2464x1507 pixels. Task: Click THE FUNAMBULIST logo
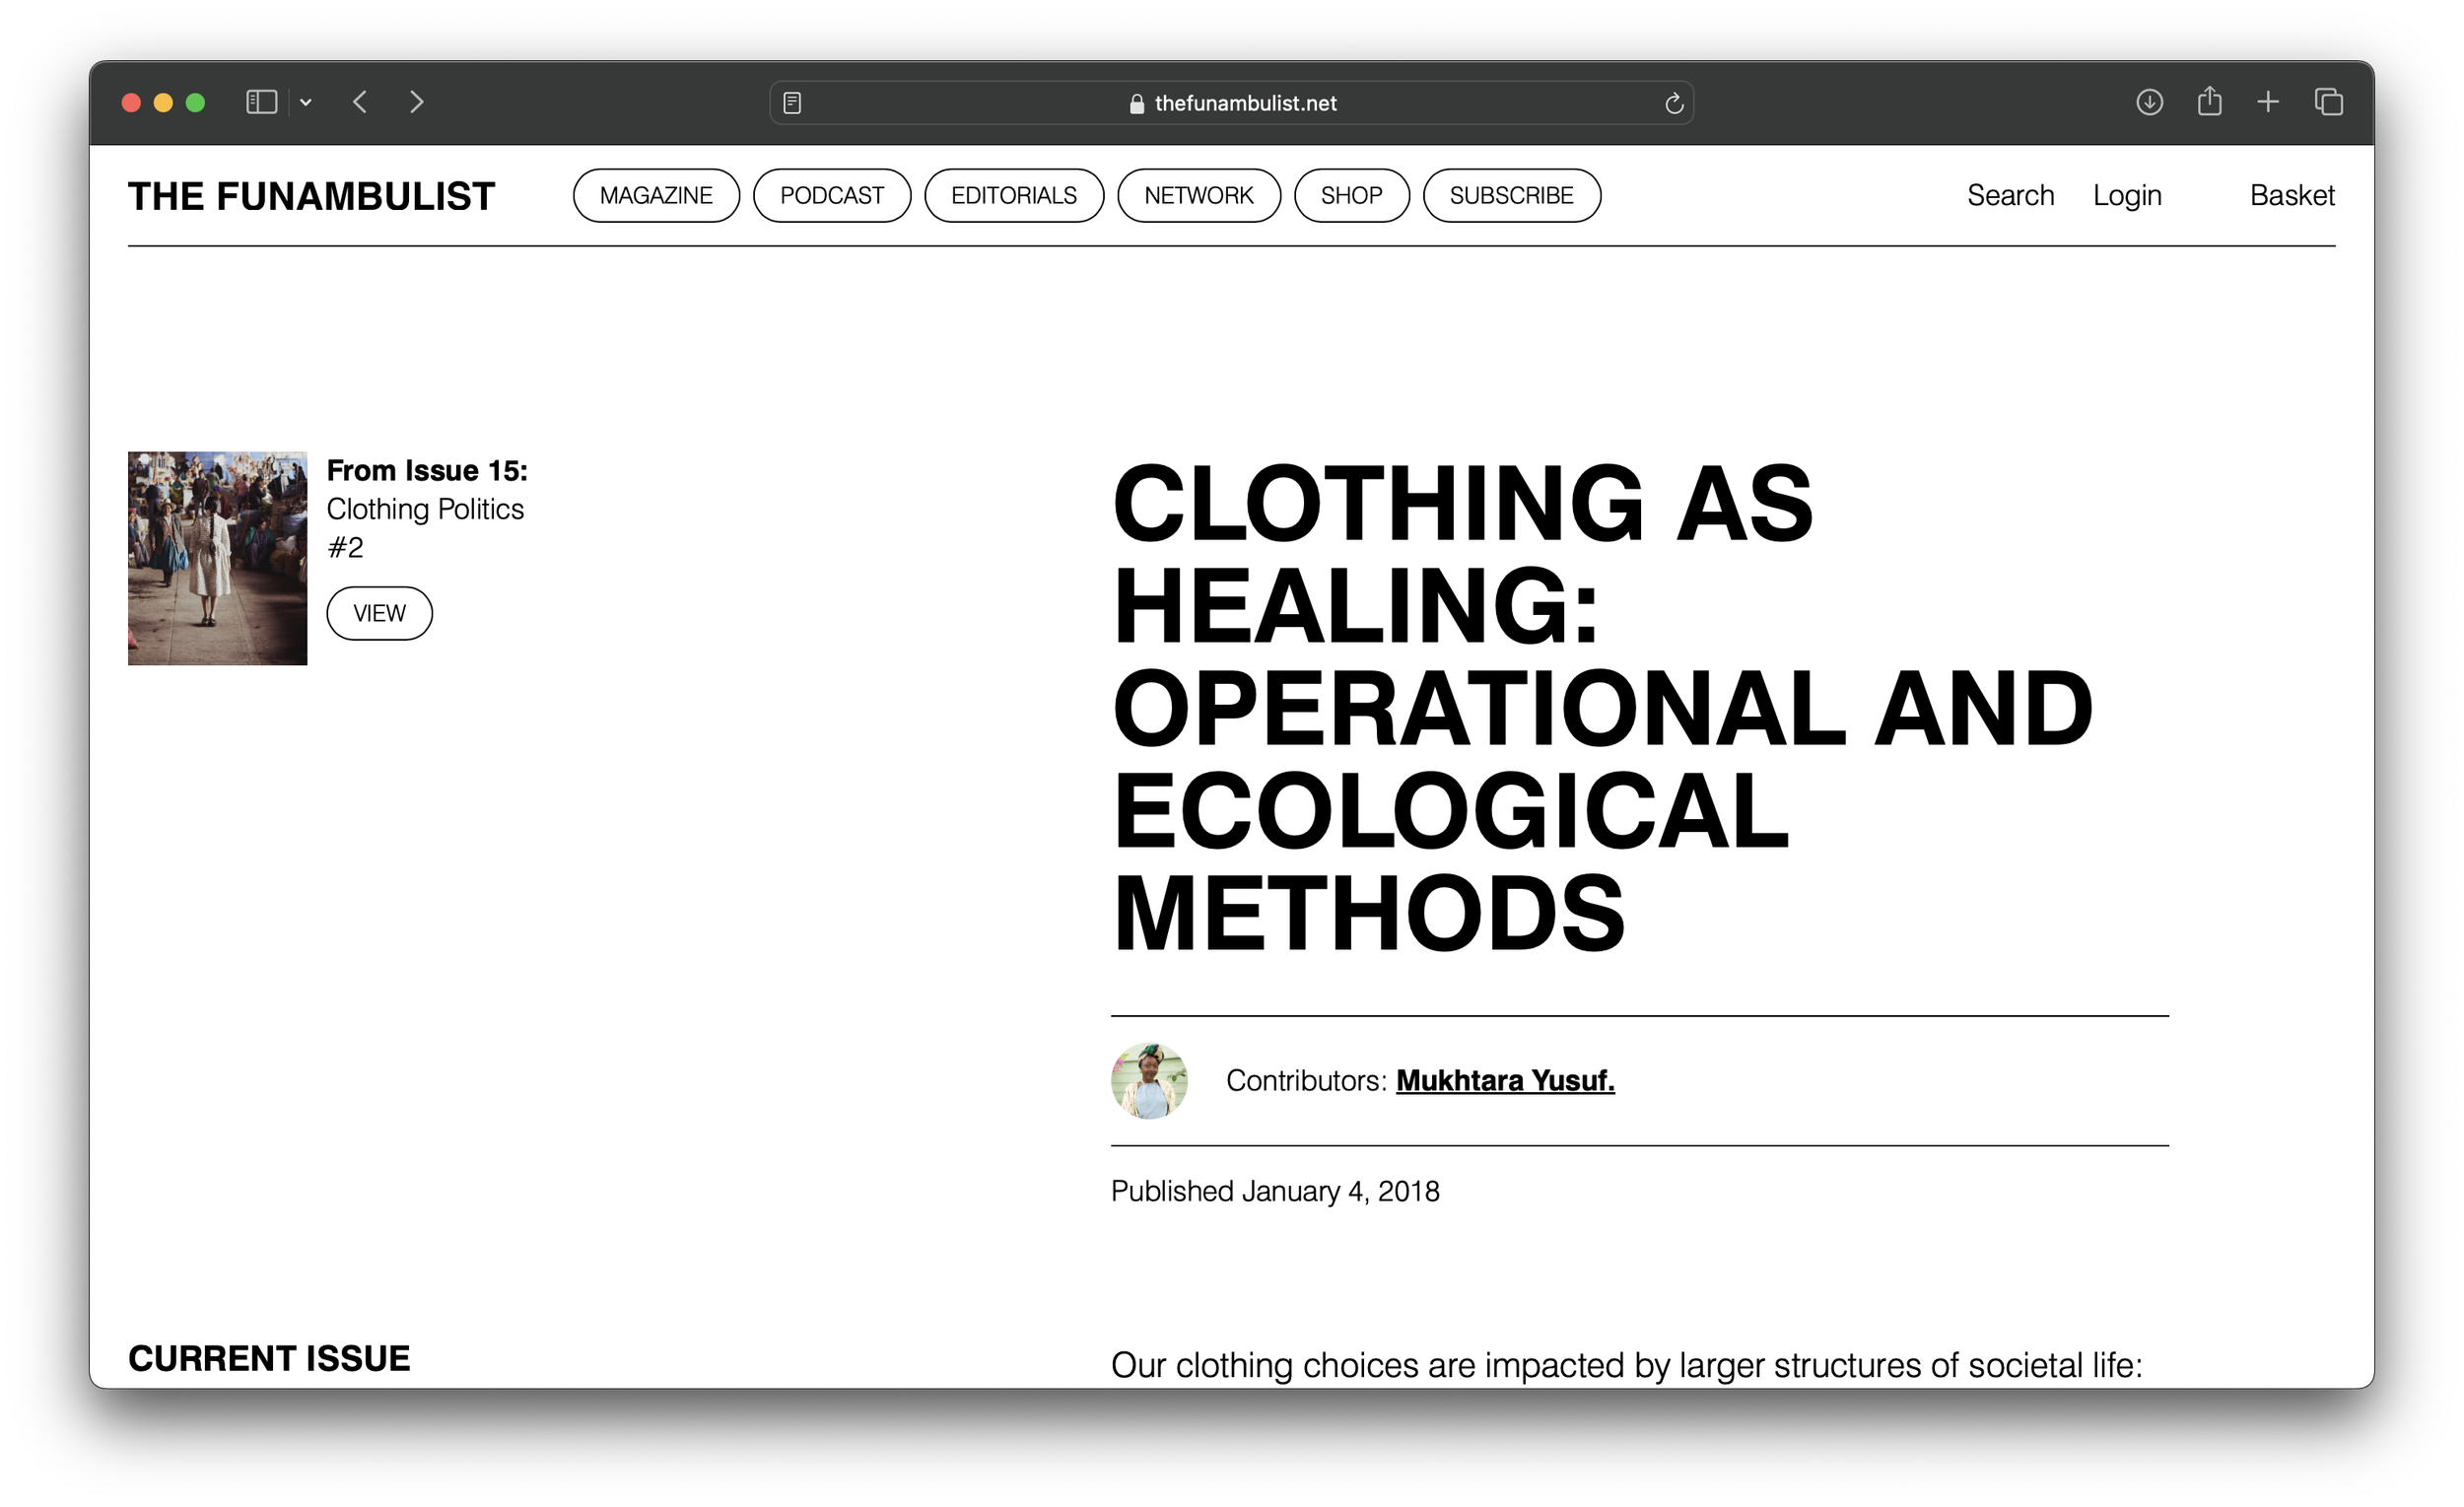tap(312, 196)
